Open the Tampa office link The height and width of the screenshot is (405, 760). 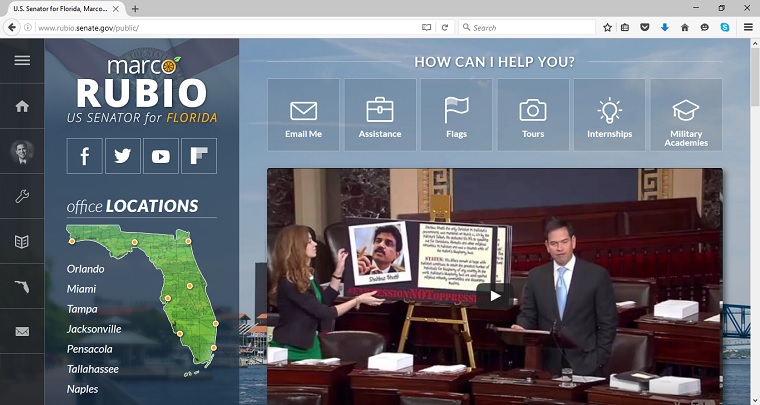tap(82, 309)
